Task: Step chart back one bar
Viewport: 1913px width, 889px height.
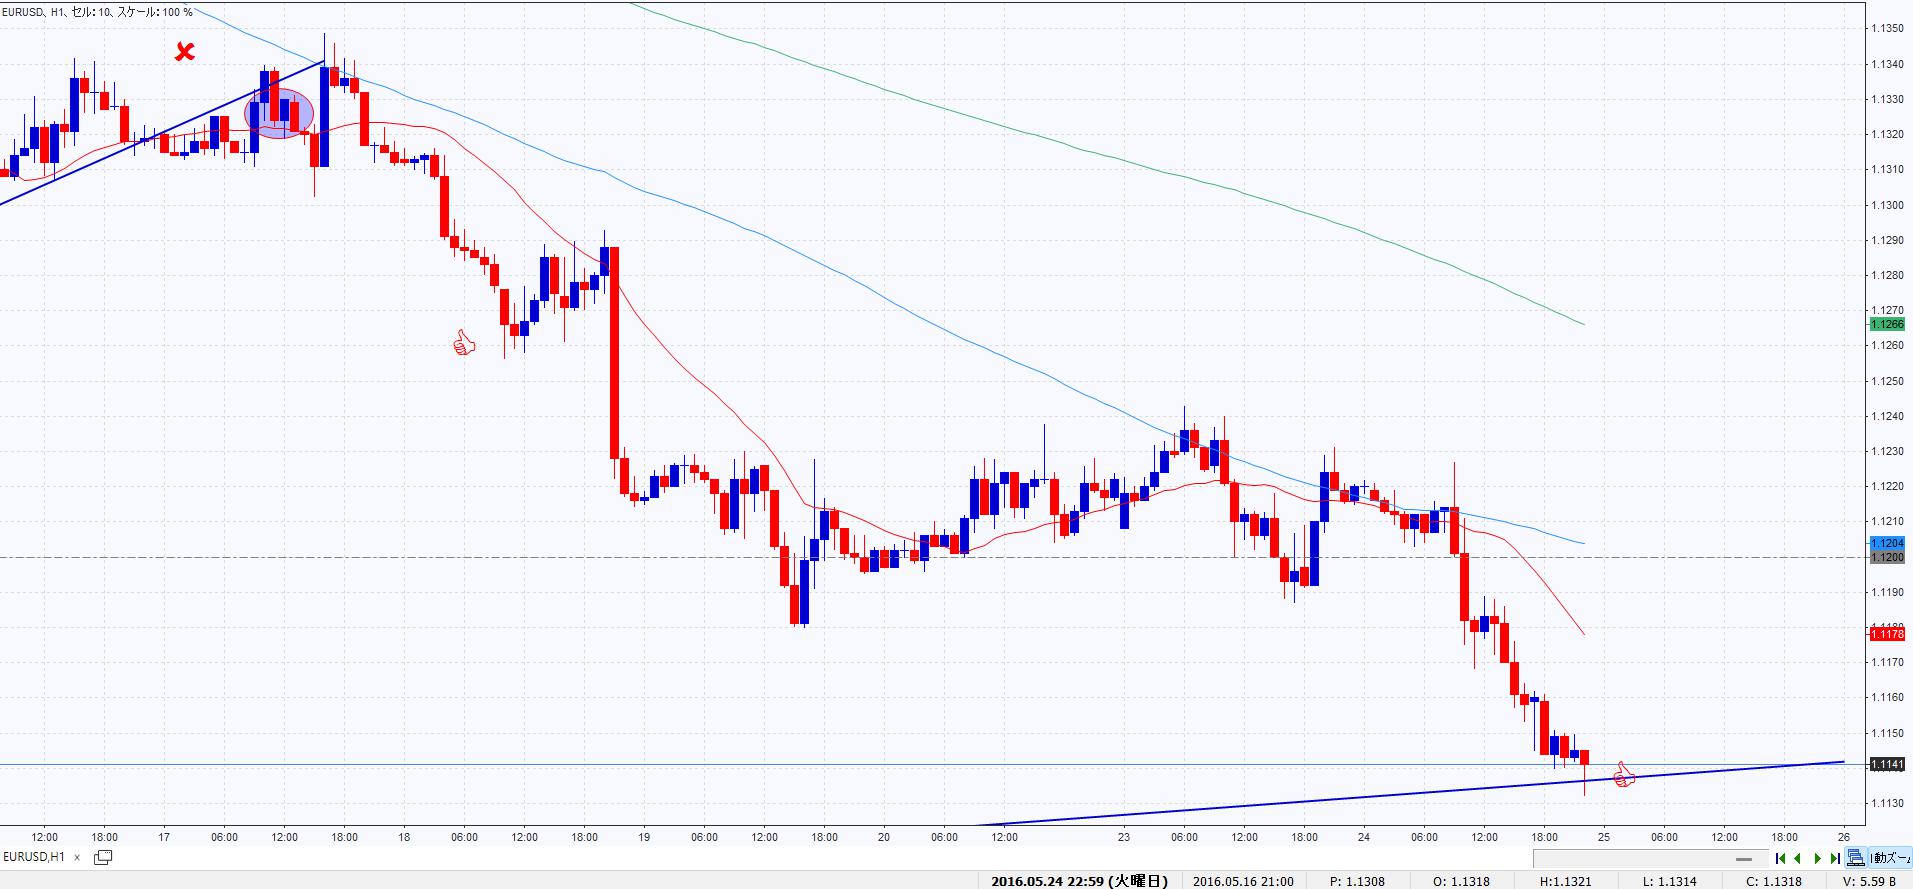Action: click(x=1798, y=858)
